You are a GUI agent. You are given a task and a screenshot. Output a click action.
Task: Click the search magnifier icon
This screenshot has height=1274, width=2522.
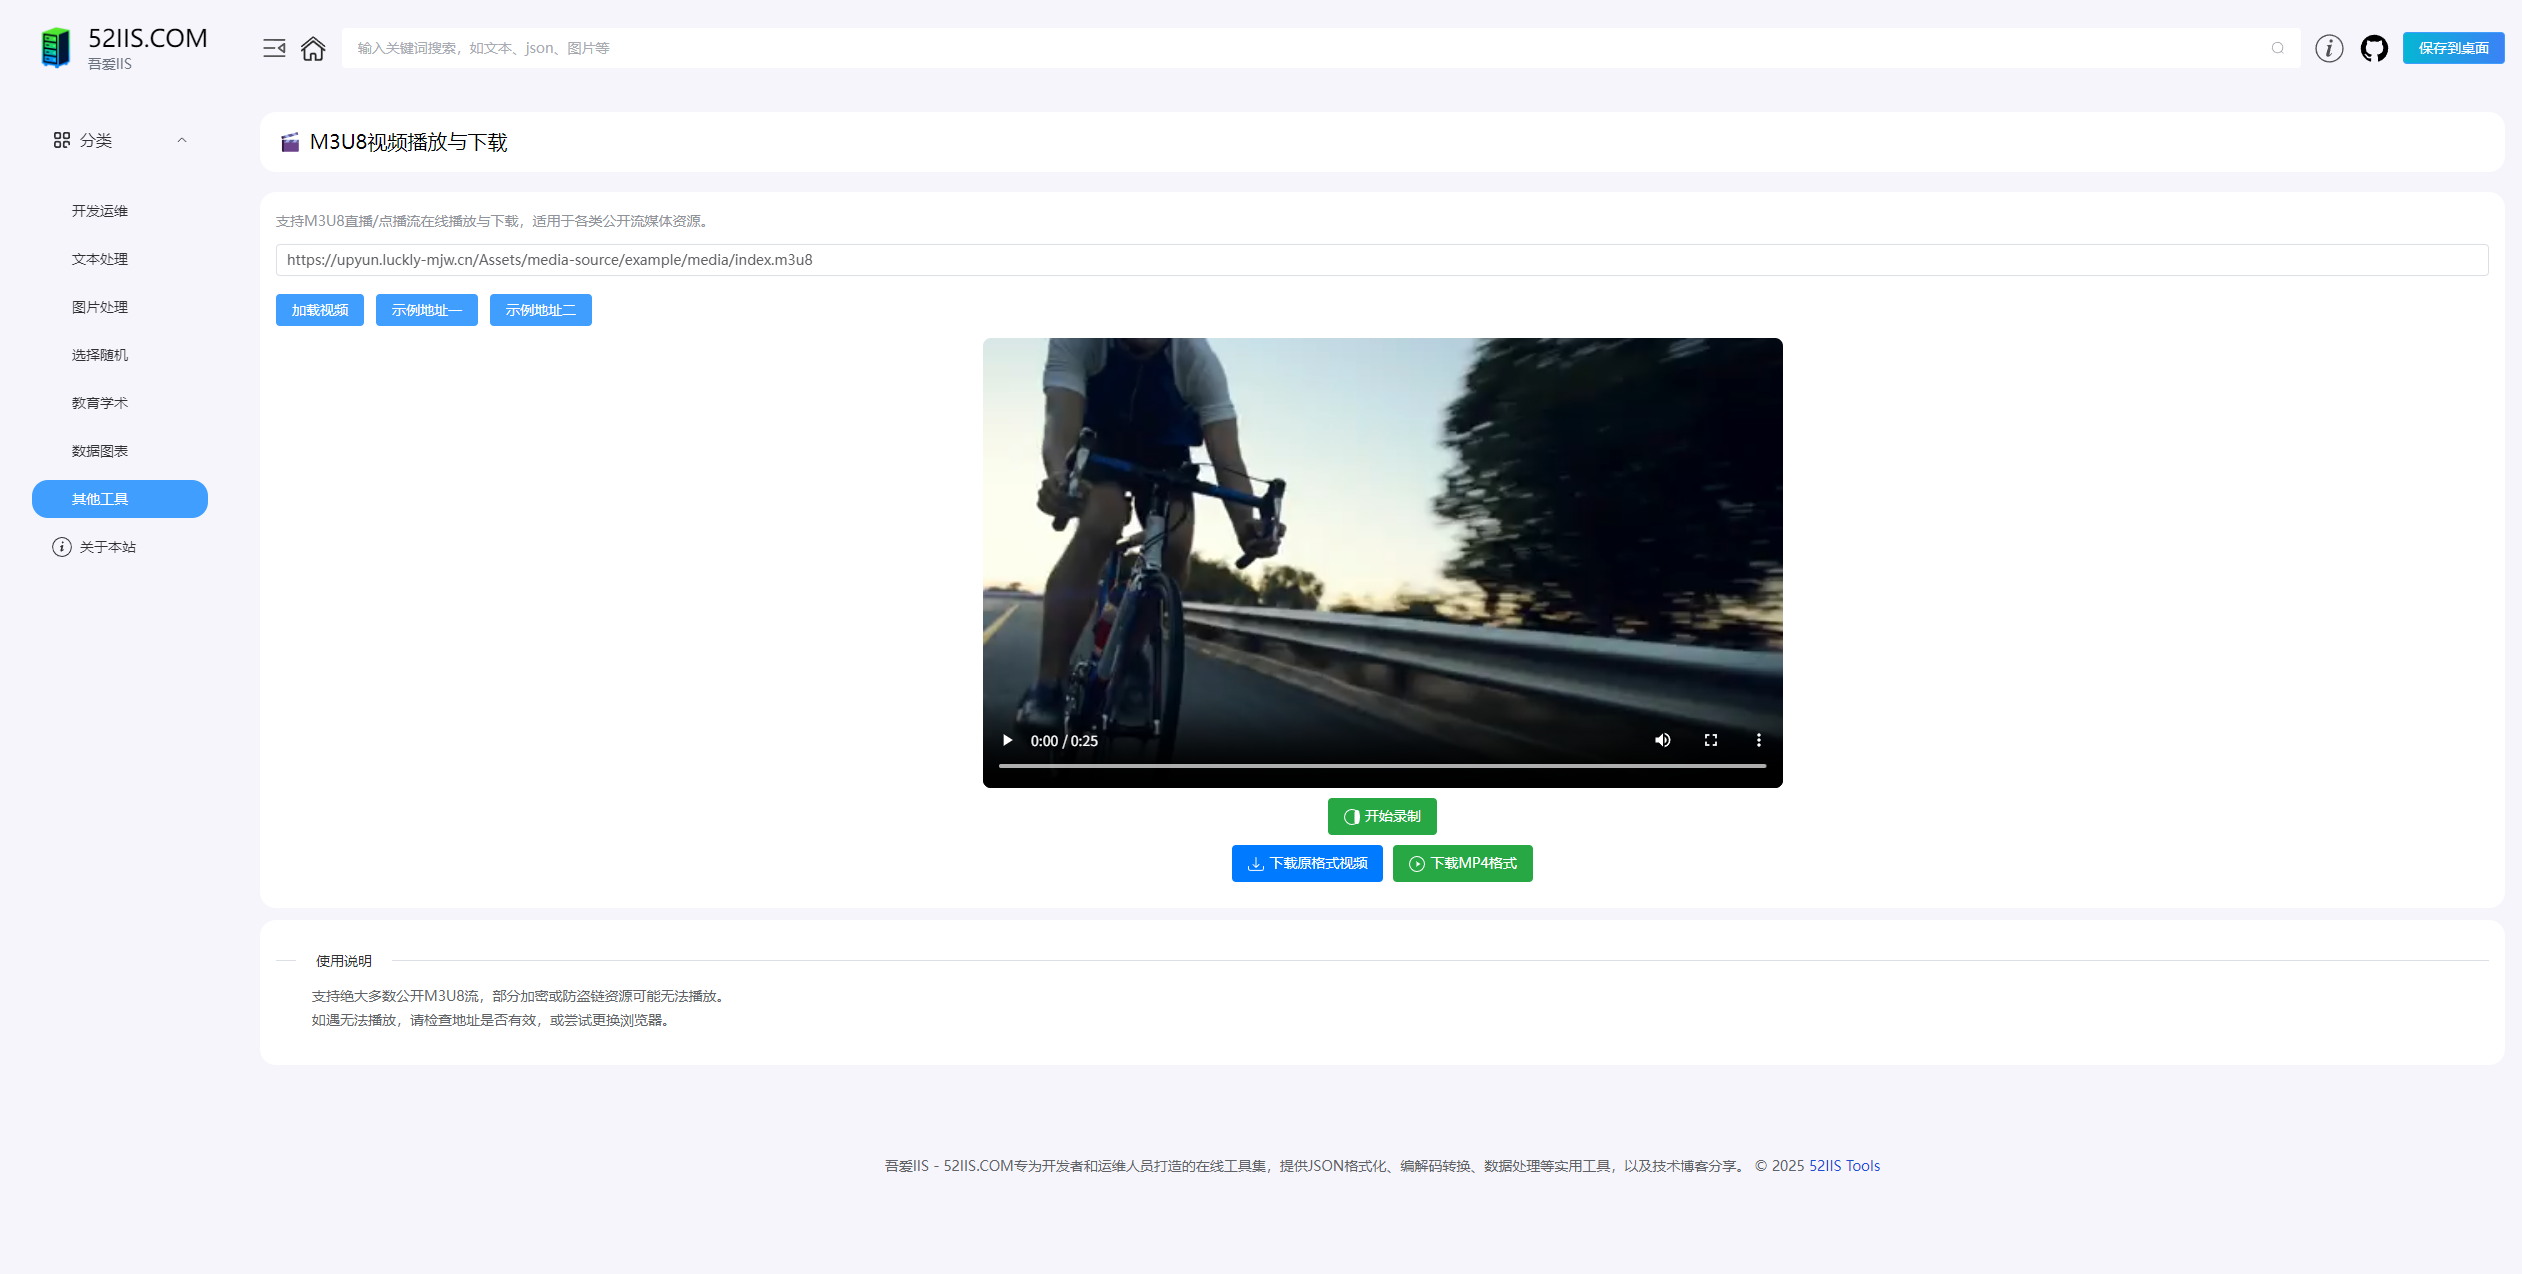pos(2278,48)
